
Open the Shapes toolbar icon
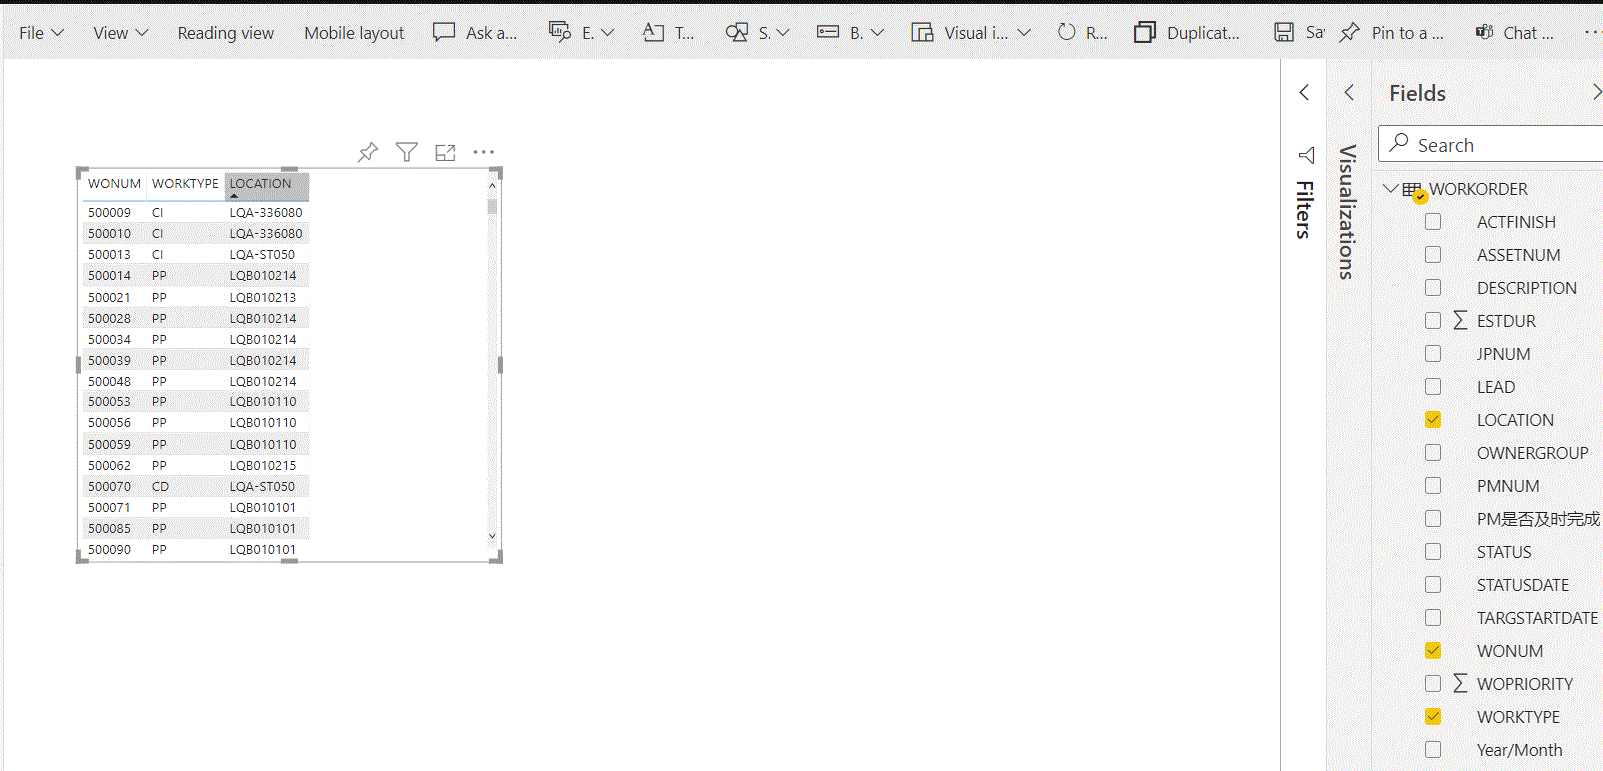[737, 32]
